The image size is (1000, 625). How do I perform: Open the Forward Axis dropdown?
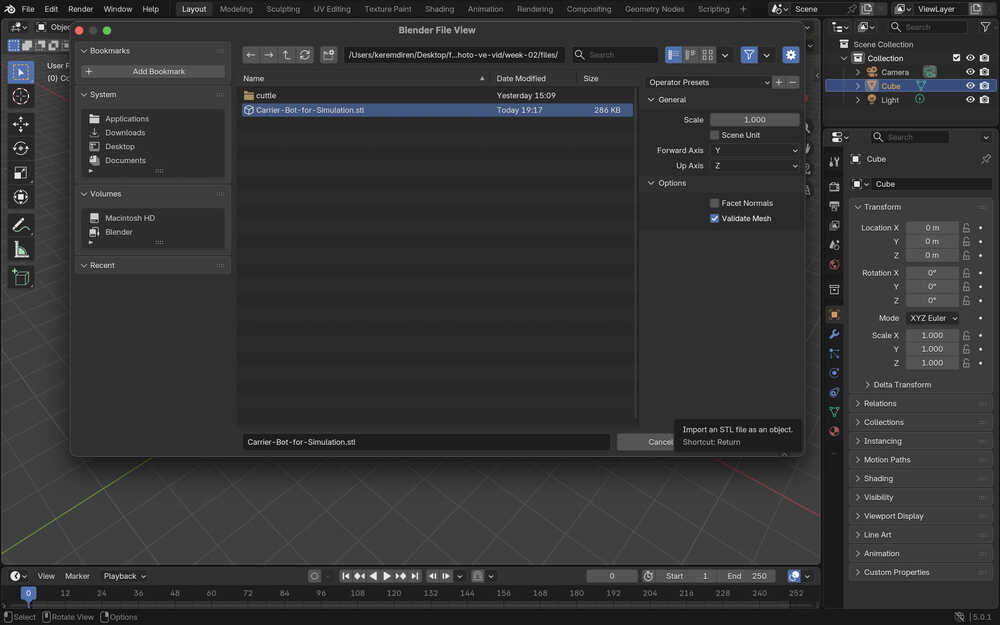click(x=755, y=150)
